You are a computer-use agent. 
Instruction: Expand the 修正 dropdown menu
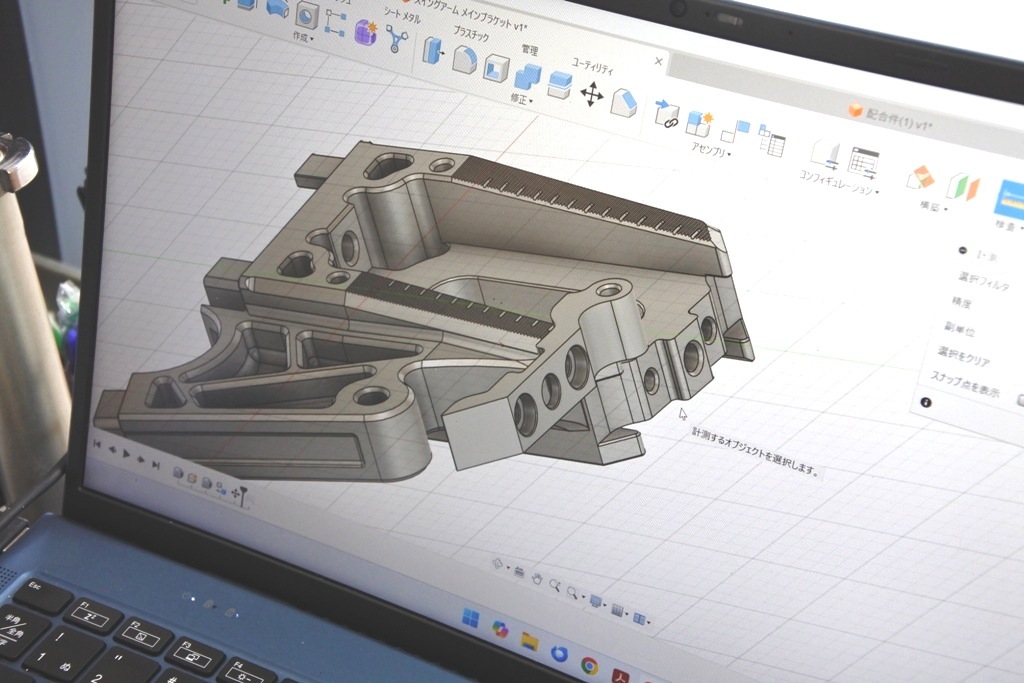[x=521, y=99]
